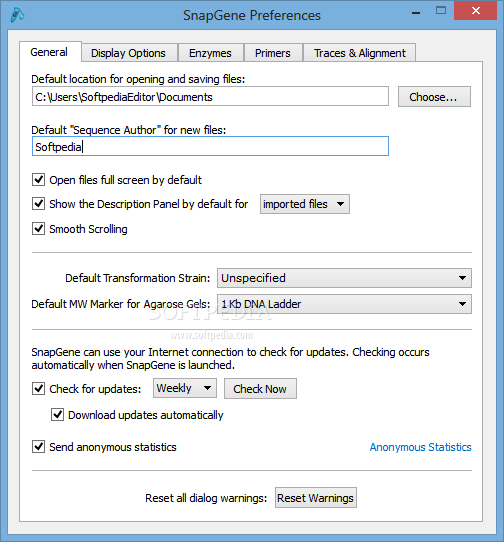This screenshot has height=542, width=504.
Task: Click the 'Default Transformation Strain:' label
Action: coord(138,278)
